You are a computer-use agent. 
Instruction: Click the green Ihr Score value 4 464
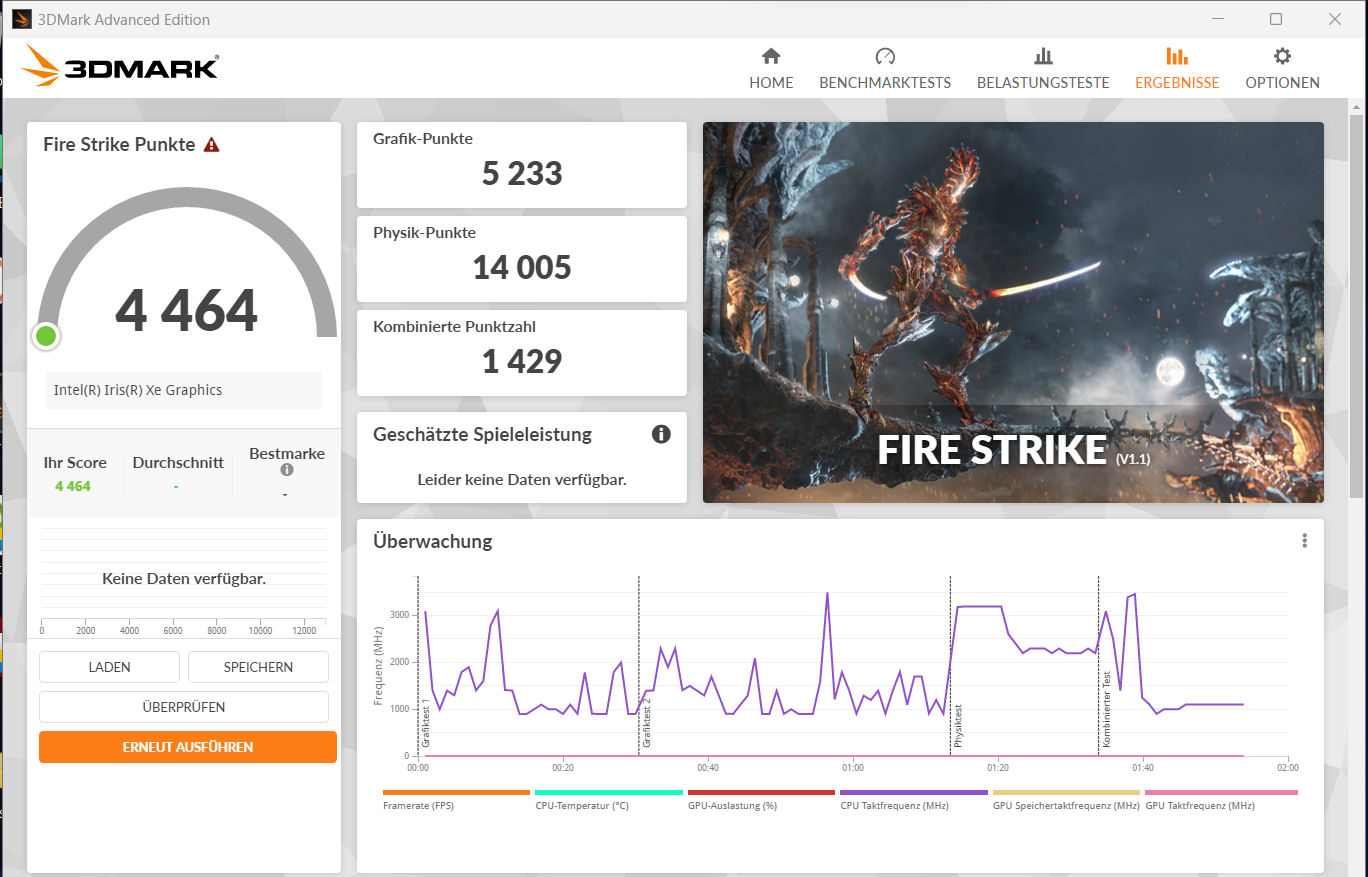pos(73,486)
